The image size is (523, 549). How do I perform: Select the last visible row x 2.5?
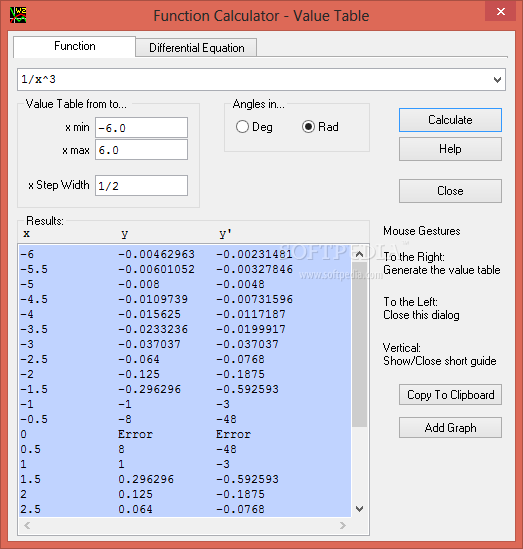(x=185, y=509)
